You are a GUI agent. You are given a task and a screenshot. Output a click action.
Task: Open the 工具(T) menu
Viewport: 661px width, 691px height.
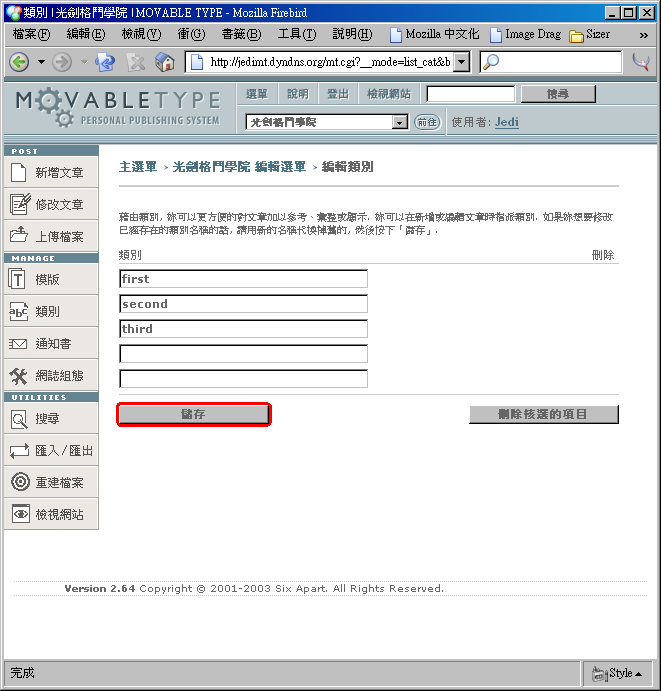pyautogui.click(x=297, y=34)
